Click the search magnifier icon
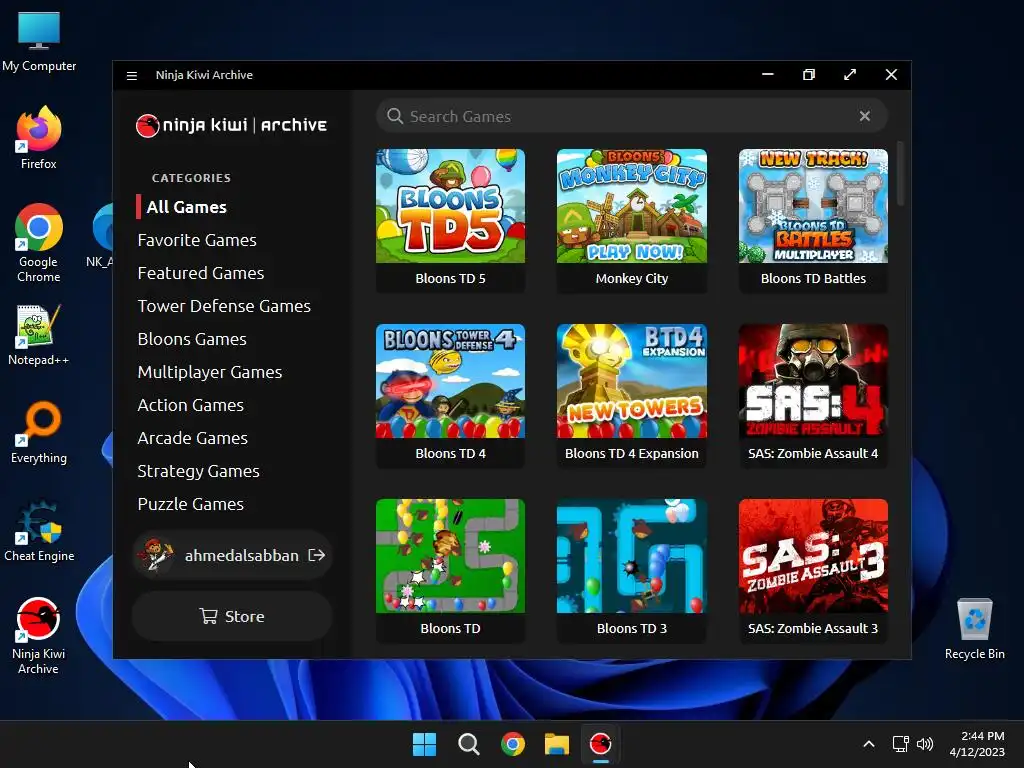Screen dimensions: 1024x768 [394, 116]
